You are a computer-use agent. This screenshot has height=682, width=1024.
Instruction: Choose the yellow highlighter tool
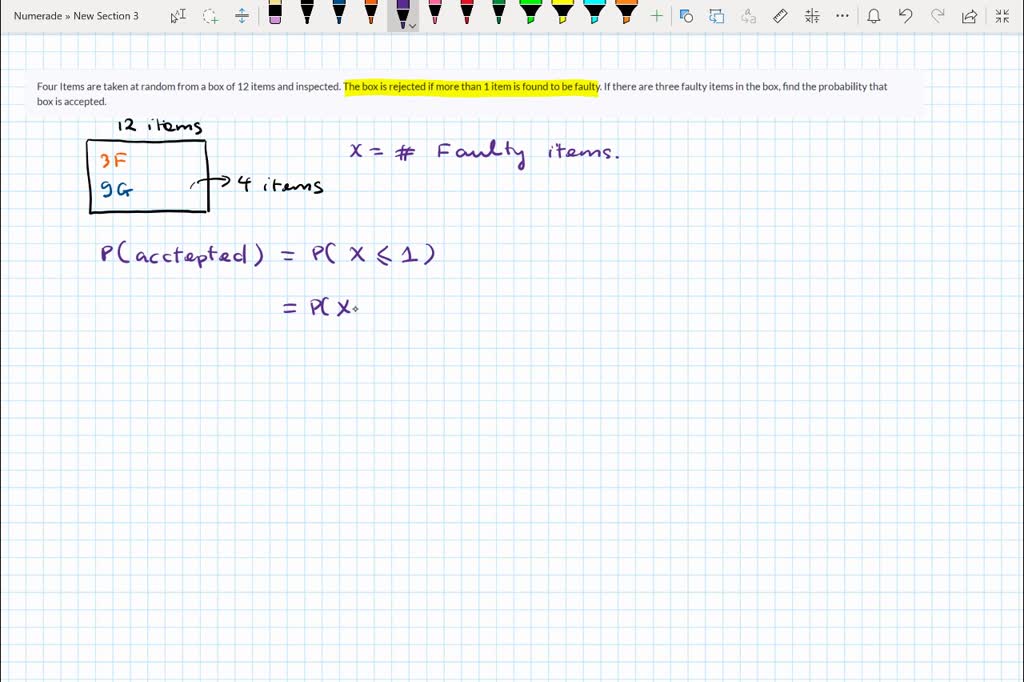[564, 14]
